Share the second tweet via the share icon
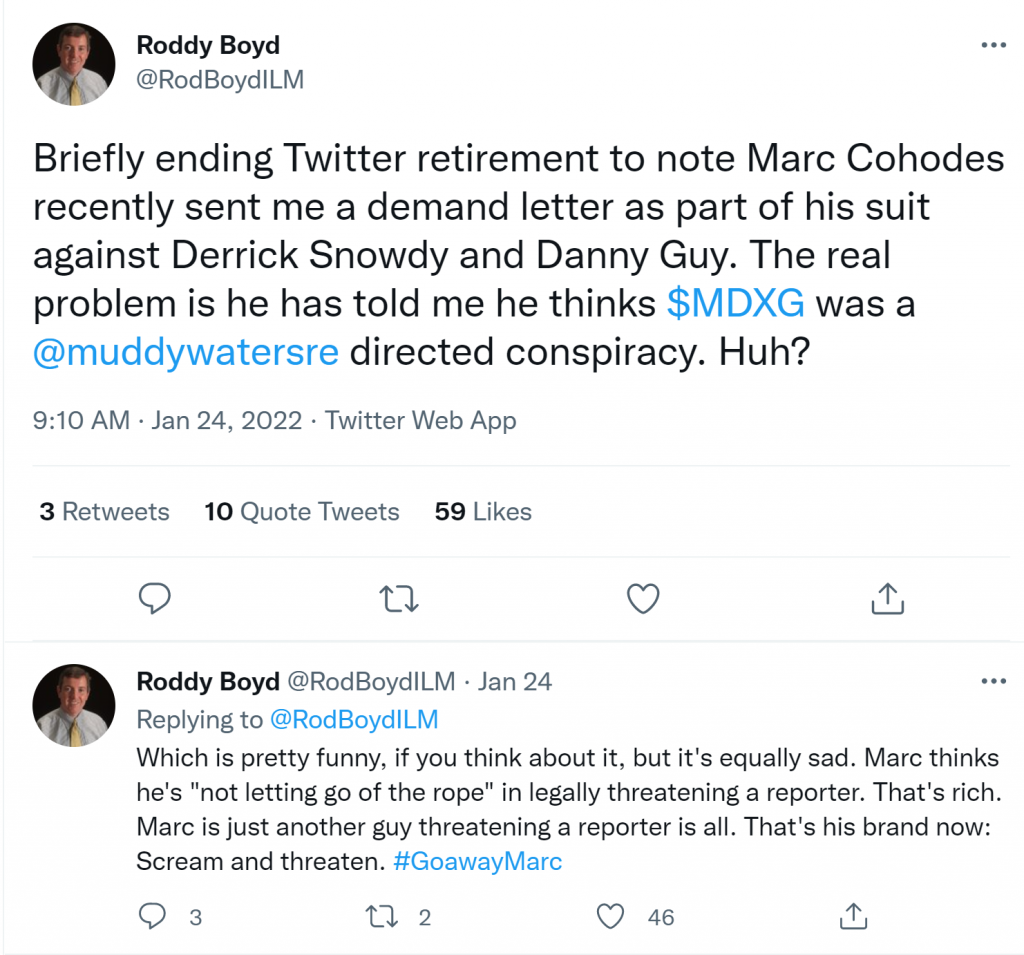The width and height of the screenshot is (1024, 955). tap(853, 916)
